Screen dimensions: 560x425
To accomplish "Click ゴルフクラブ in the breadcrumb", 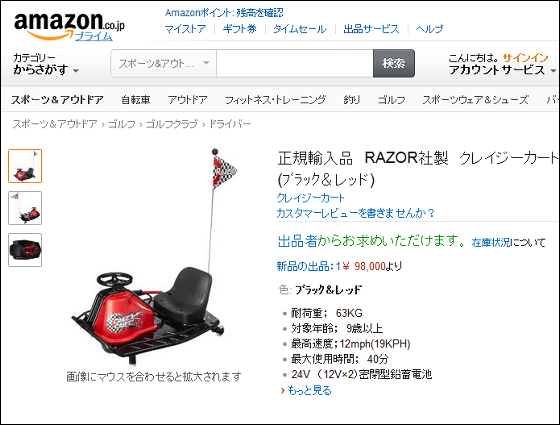I will 172,124.
